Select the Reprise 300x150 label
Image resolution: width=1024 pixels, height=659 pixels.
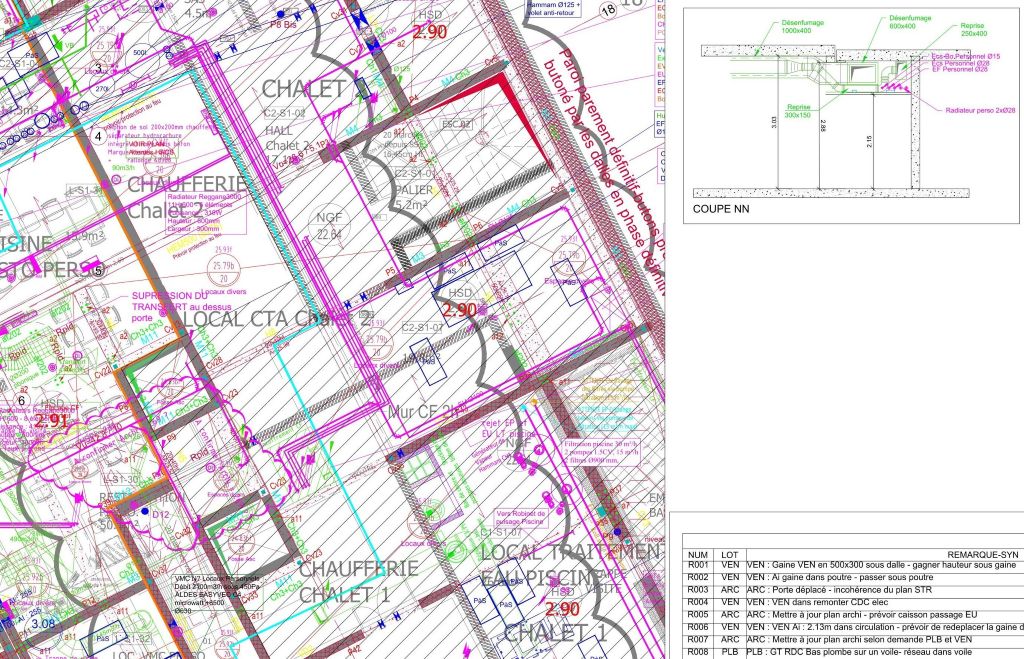798,110
